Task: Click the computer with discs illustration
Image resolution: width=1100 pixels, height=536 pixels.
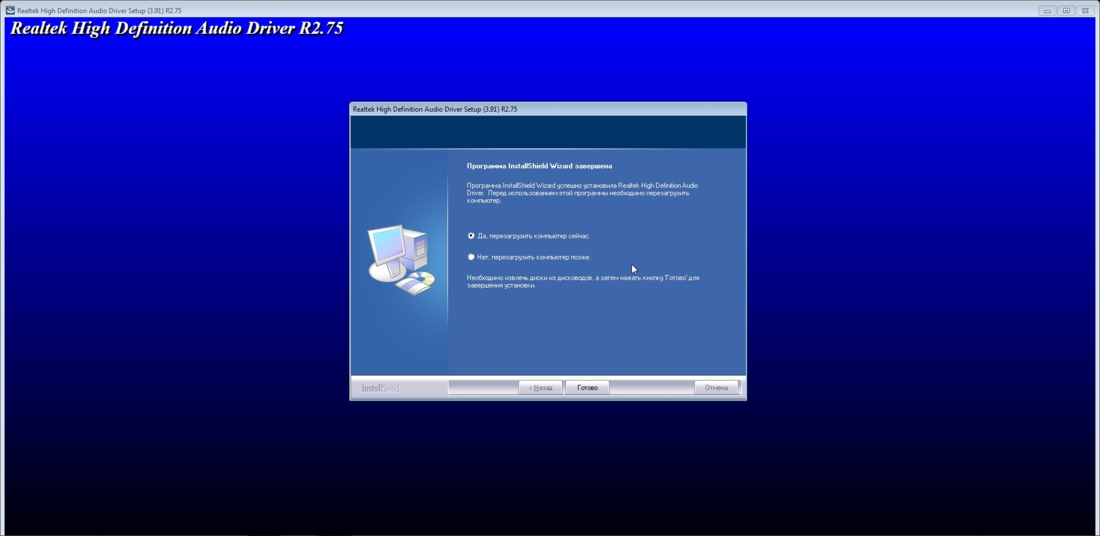Action: tap(401, 260)
